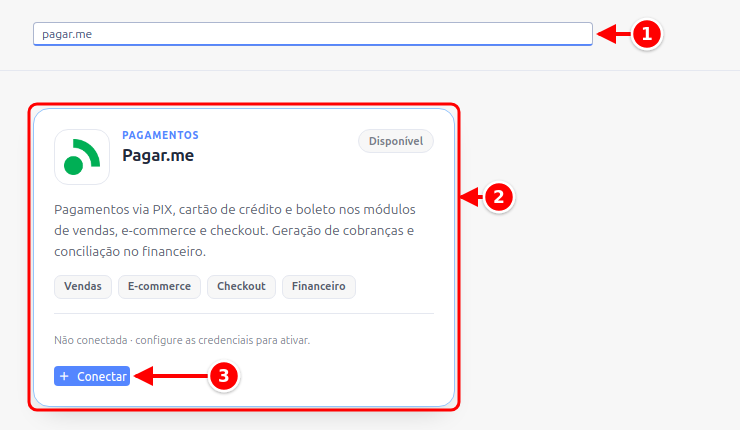Image resolution: width=740 pixels, height=430 pixels.
Task: Click the Conectar button
Action: tap(92, 376)
